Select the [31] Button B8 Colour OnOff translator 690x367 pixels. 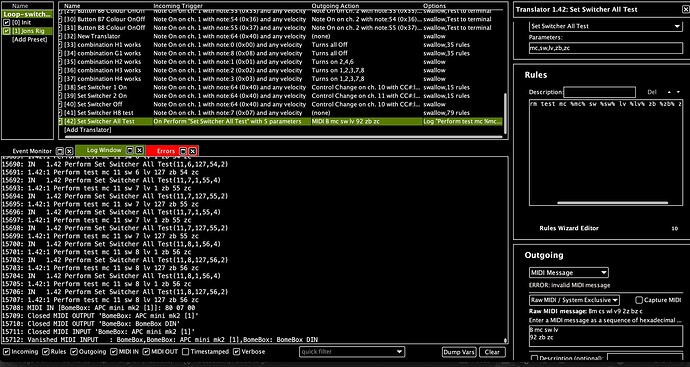tap(281, 28)
